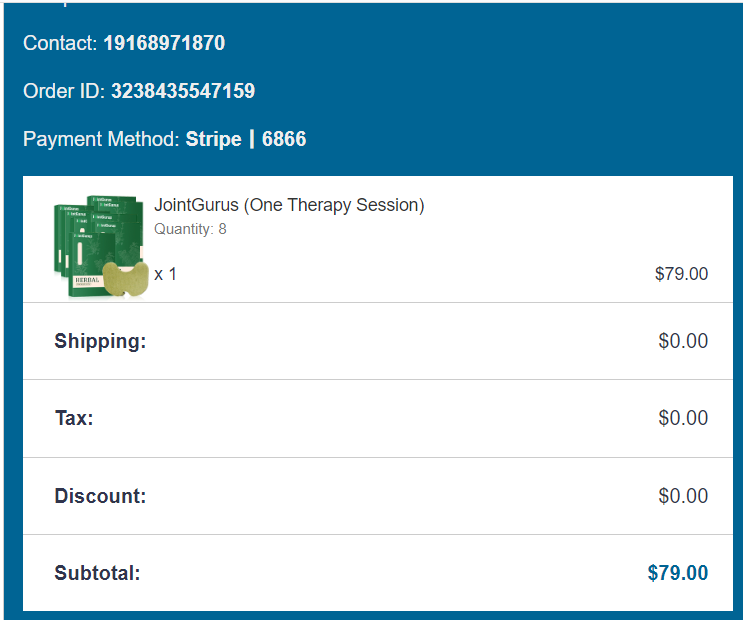Click the JointGurus product thumbnail image

(x=97, y=246)
